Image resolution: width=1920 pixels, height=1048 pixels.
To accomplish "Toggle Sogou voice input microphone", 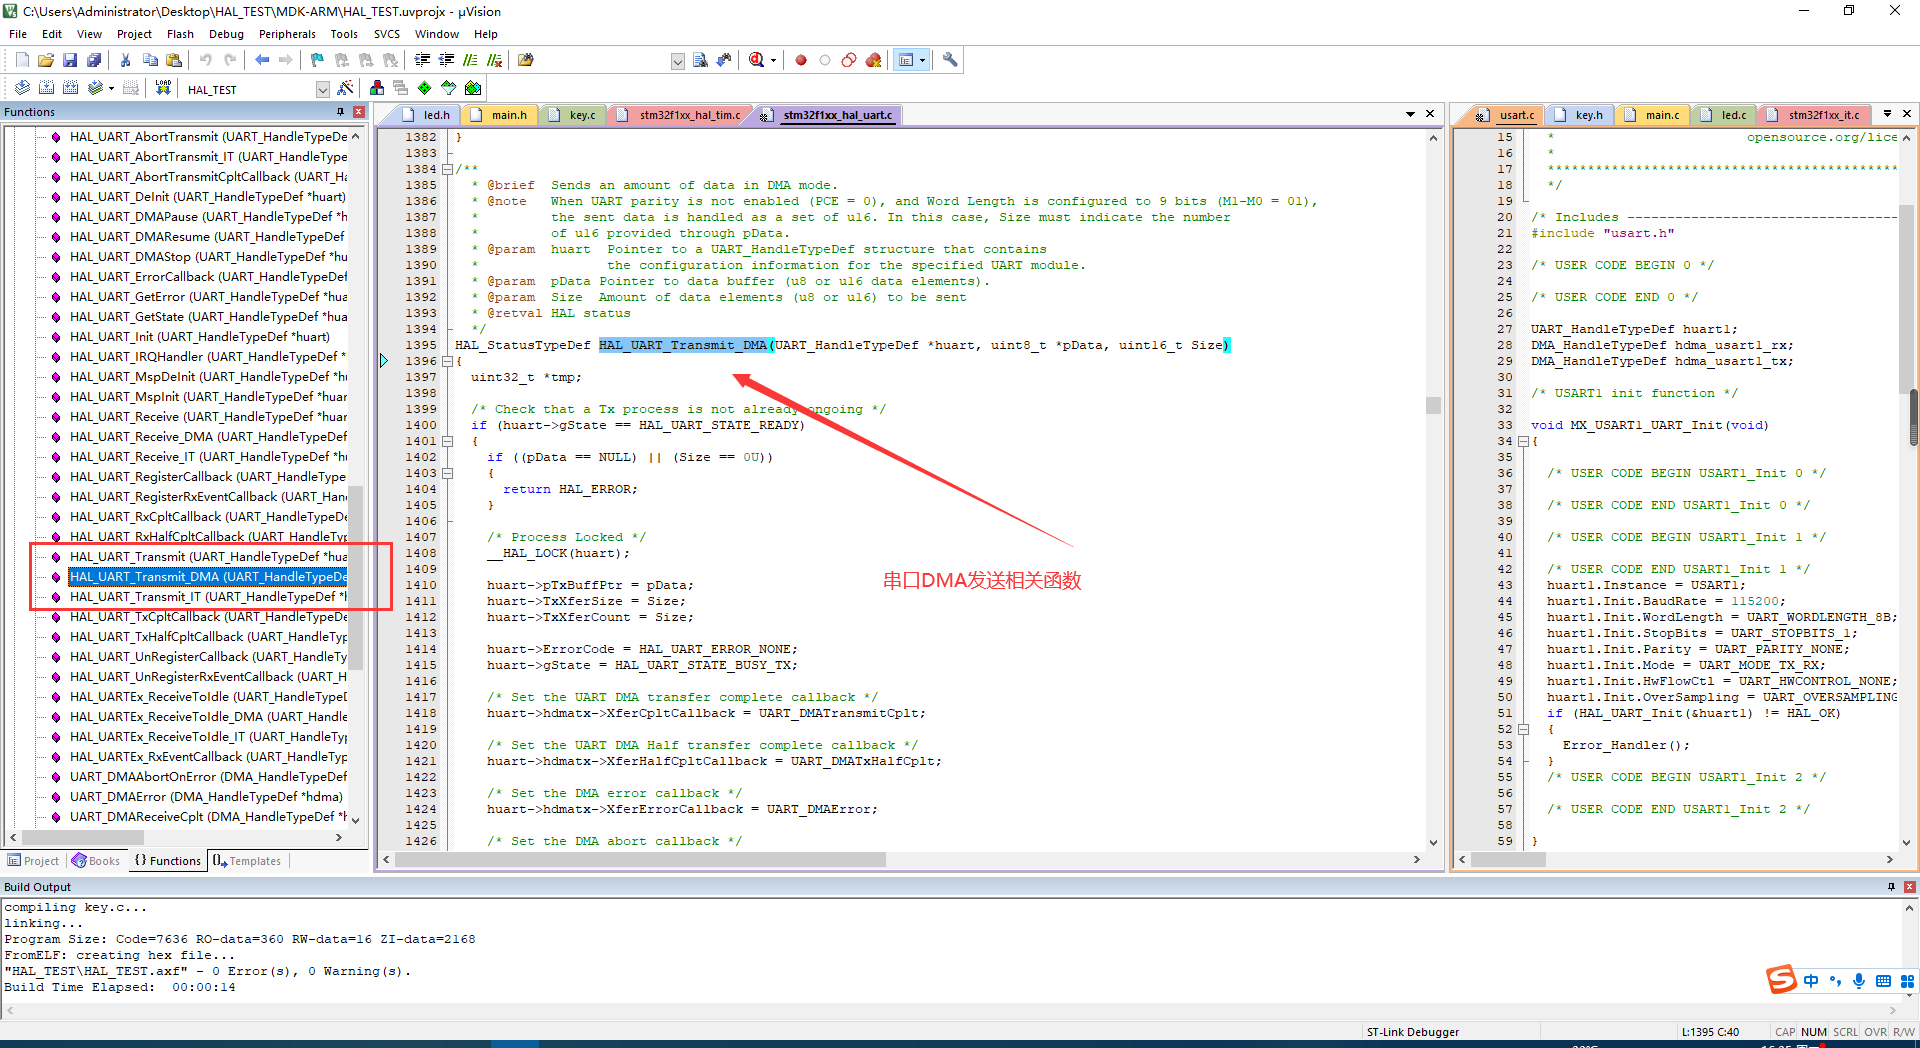I will coord(1859,980).
